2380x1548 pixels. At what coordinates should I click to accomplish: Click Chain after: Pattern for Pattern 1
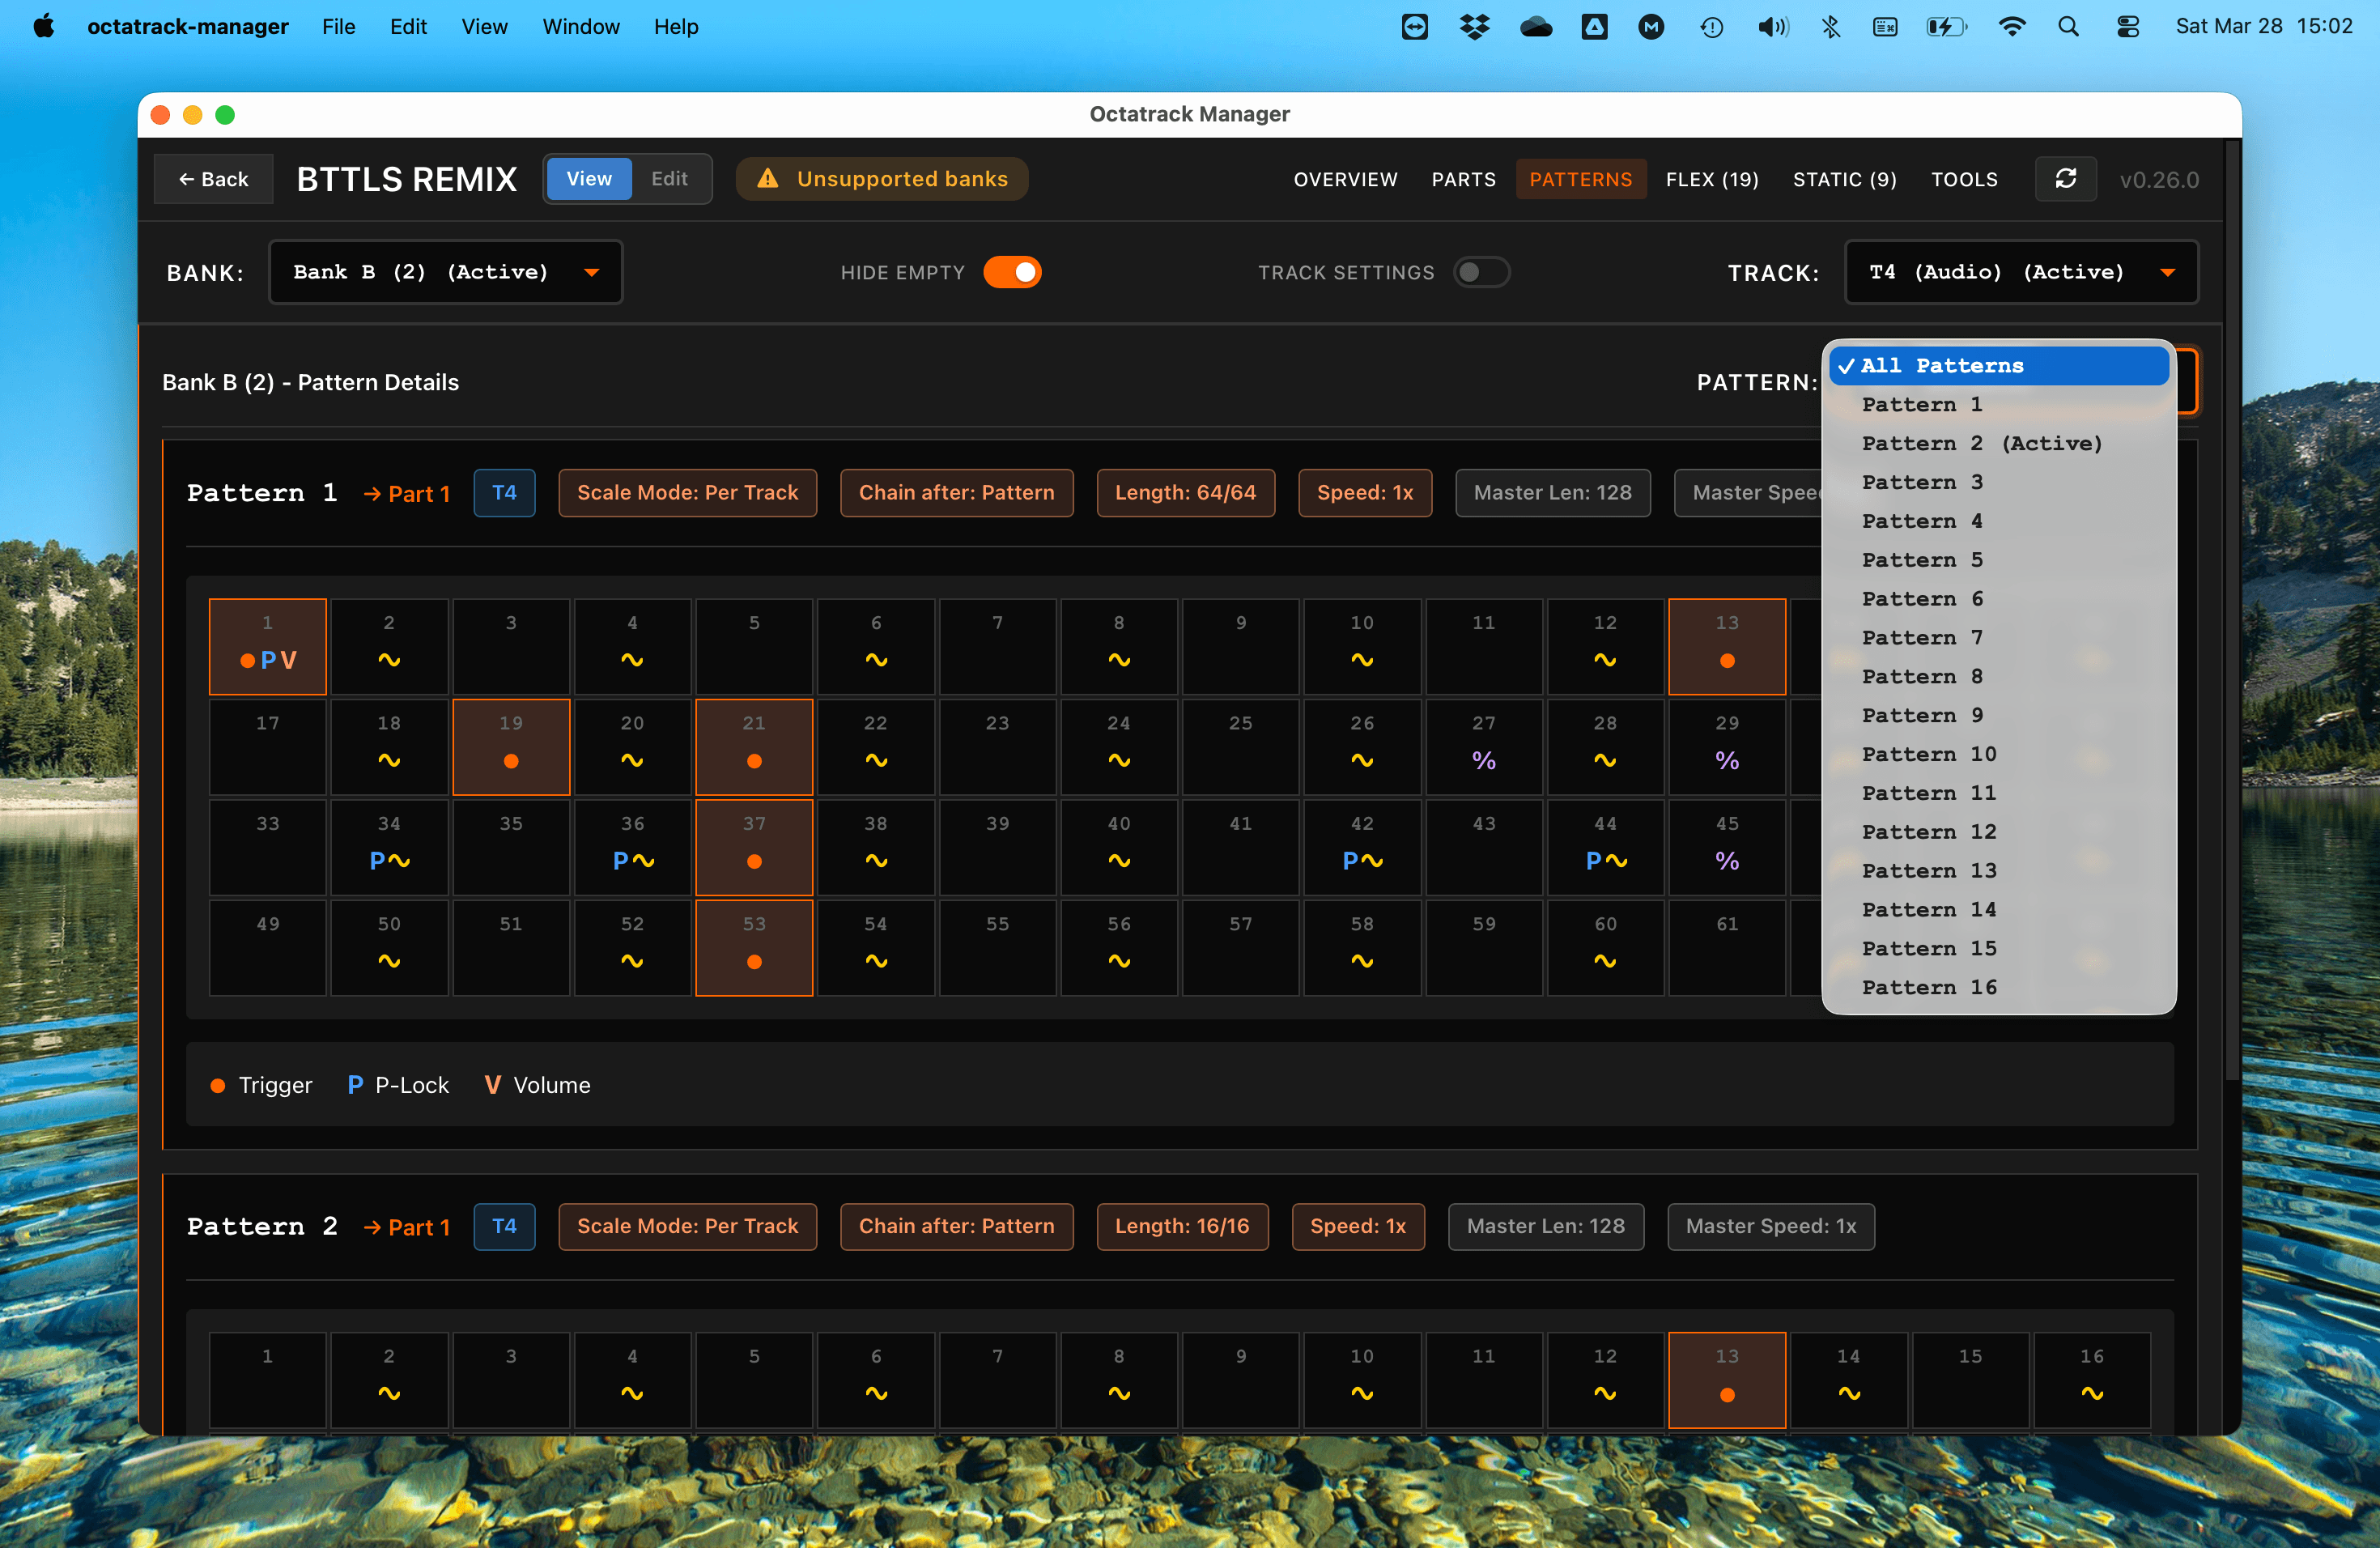pos(956,492)
